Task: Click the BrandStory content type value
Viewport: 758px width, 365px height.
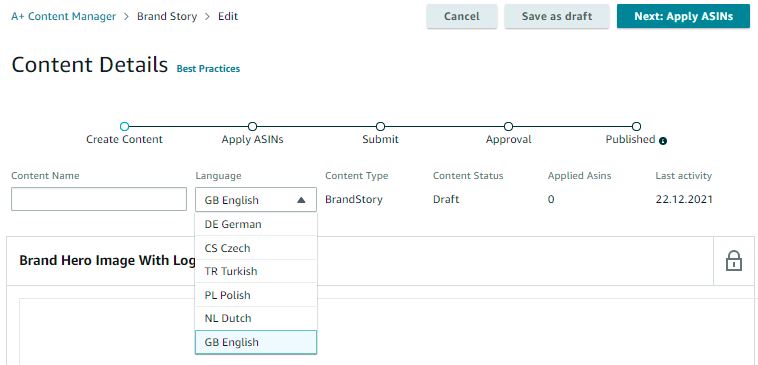Action: 354,199
